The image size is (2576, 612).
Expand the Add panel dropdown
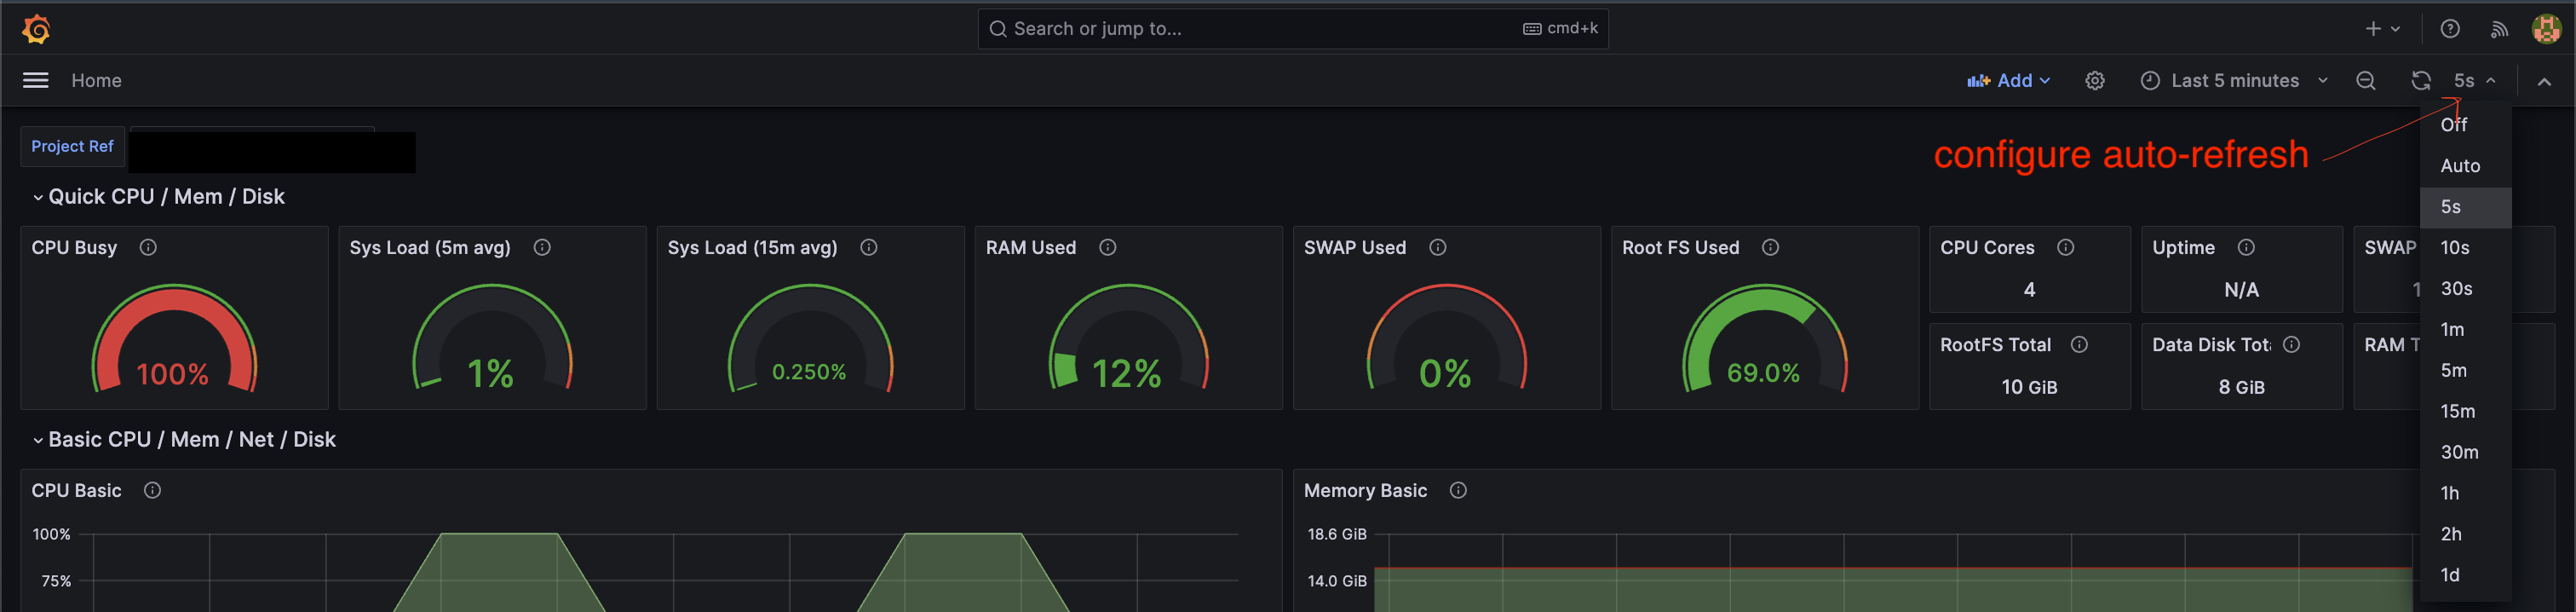click(2008, 81)
